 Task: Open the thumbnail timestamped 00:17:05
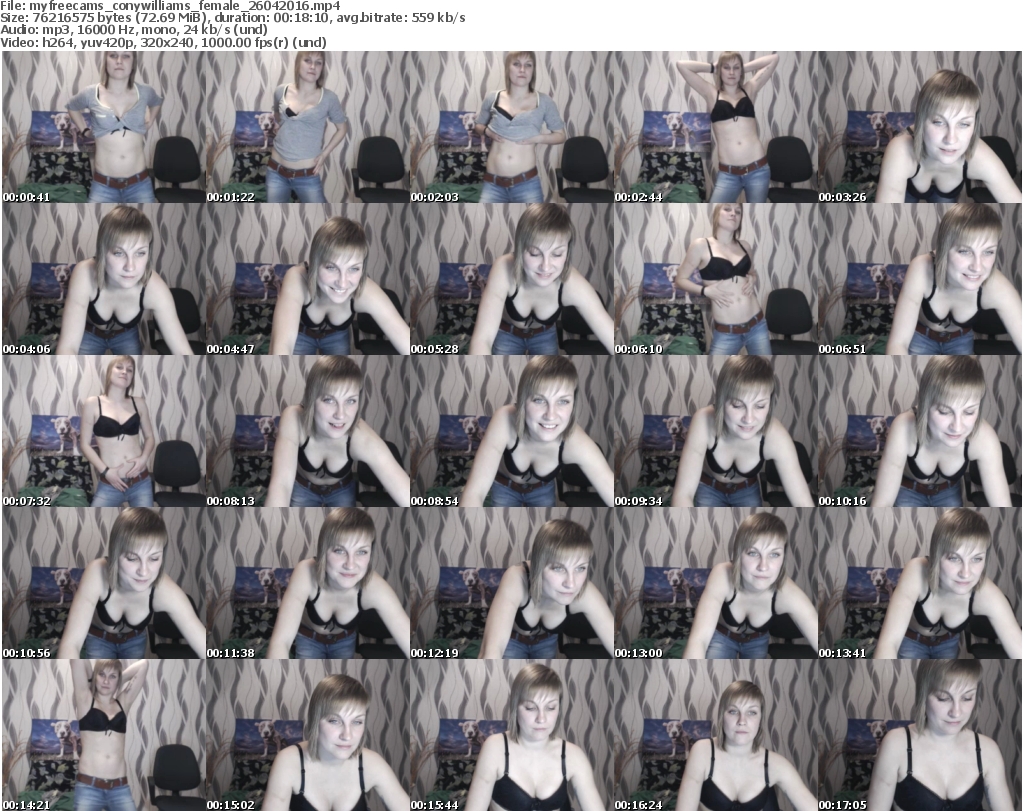[x=919, y=735]
